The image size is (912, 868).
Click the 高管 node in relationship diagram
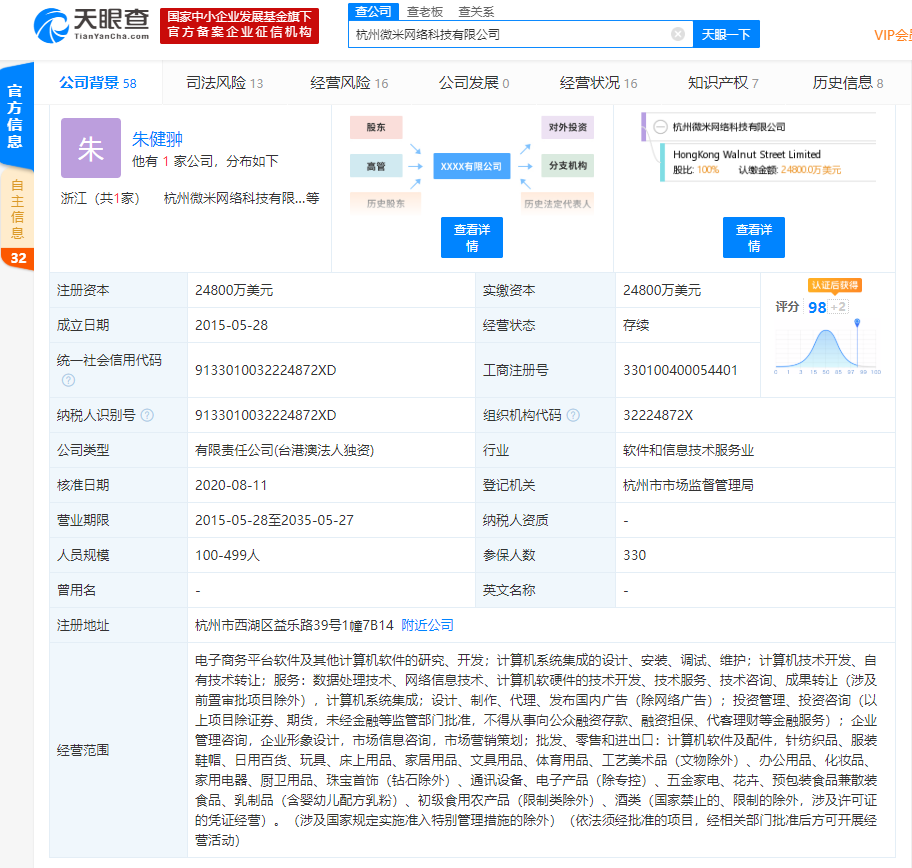coord(376,166)
